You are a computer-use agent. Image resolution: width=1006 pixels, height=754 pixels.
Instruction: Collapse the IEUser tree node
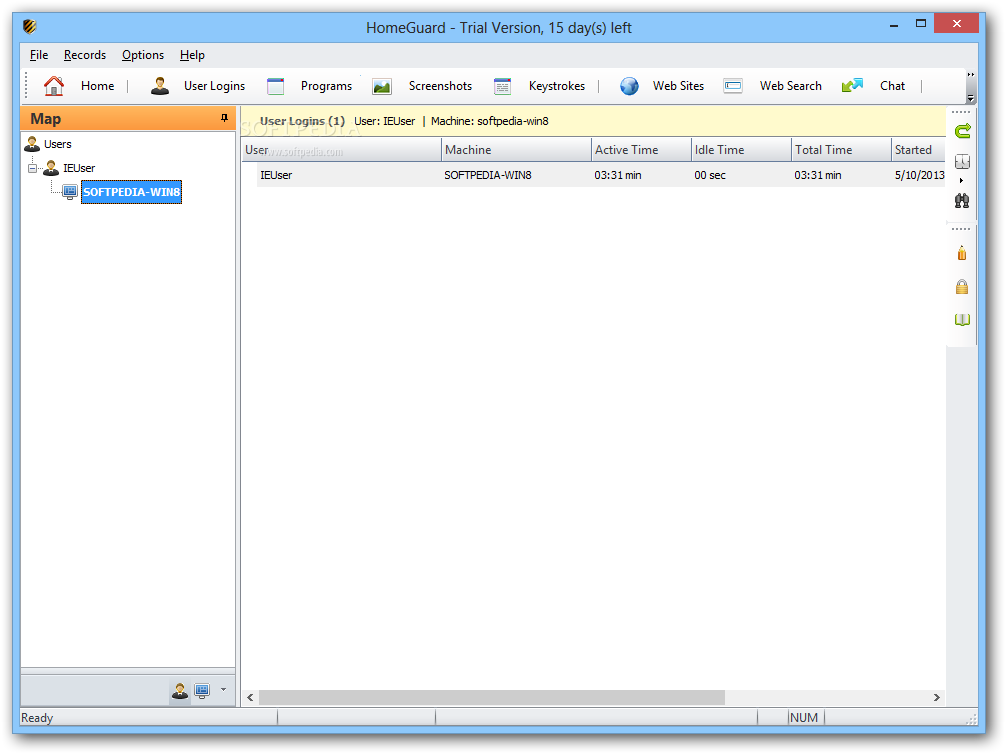[32, 168]
